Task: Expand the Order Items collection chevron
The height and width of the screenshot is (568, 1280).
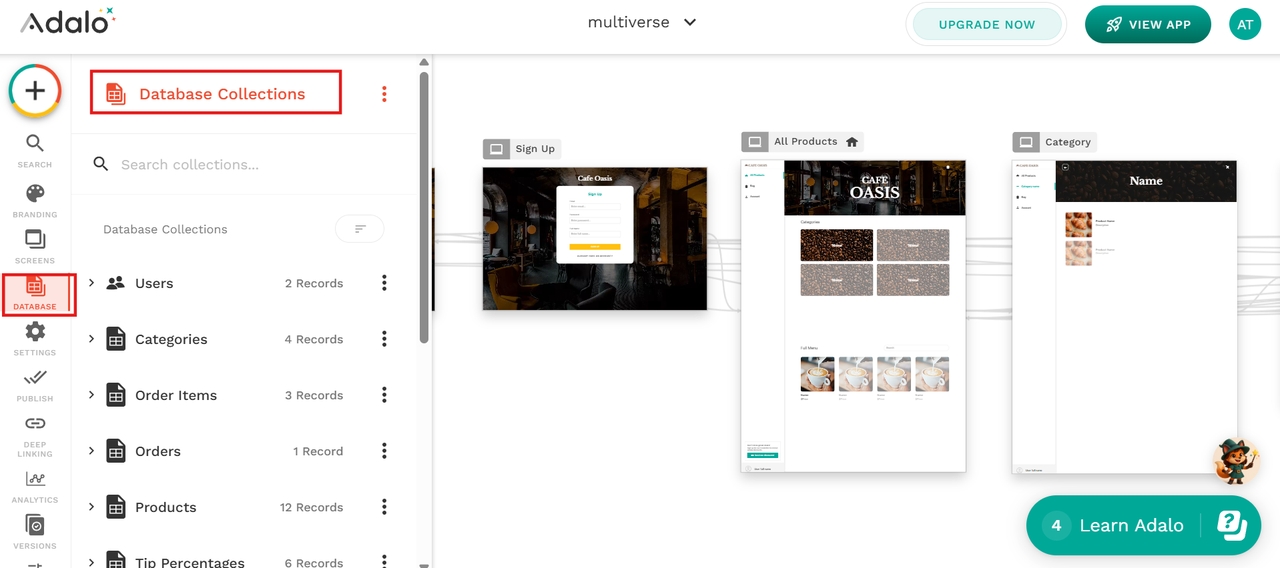Action: (x=91, y=395)
